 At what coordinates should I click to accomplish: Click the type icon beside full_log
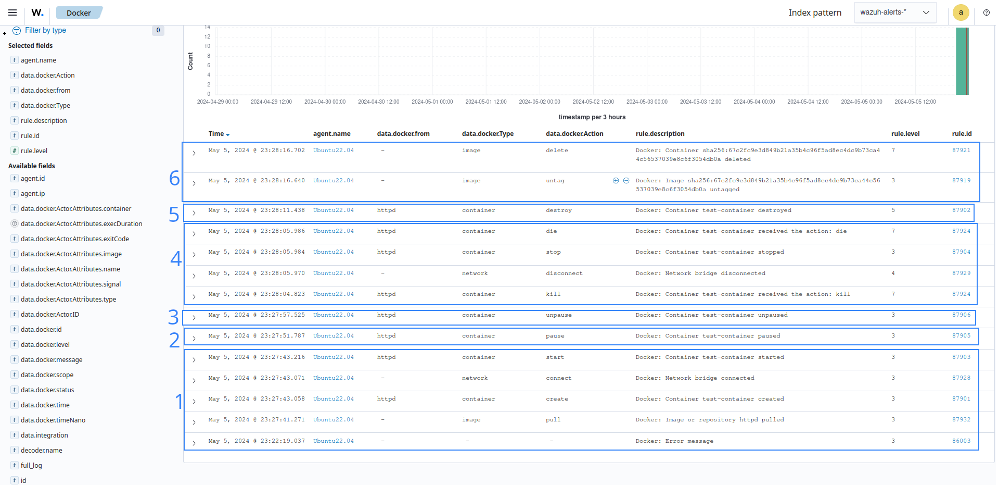[14, 465]
